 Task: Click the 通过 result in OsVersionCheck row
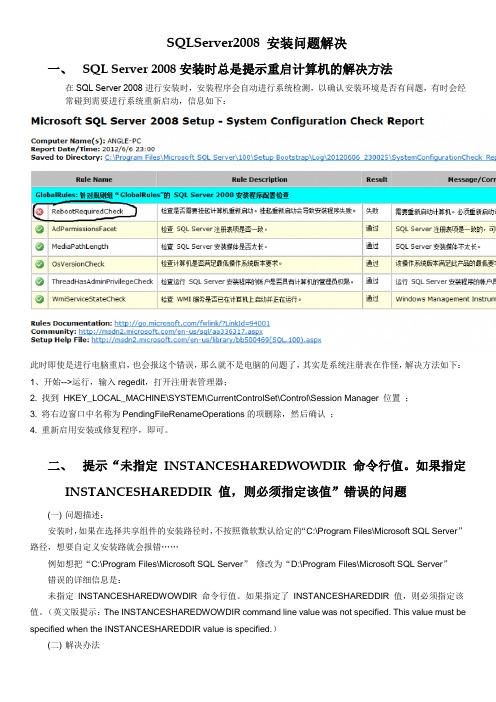[x=372, y=263]
